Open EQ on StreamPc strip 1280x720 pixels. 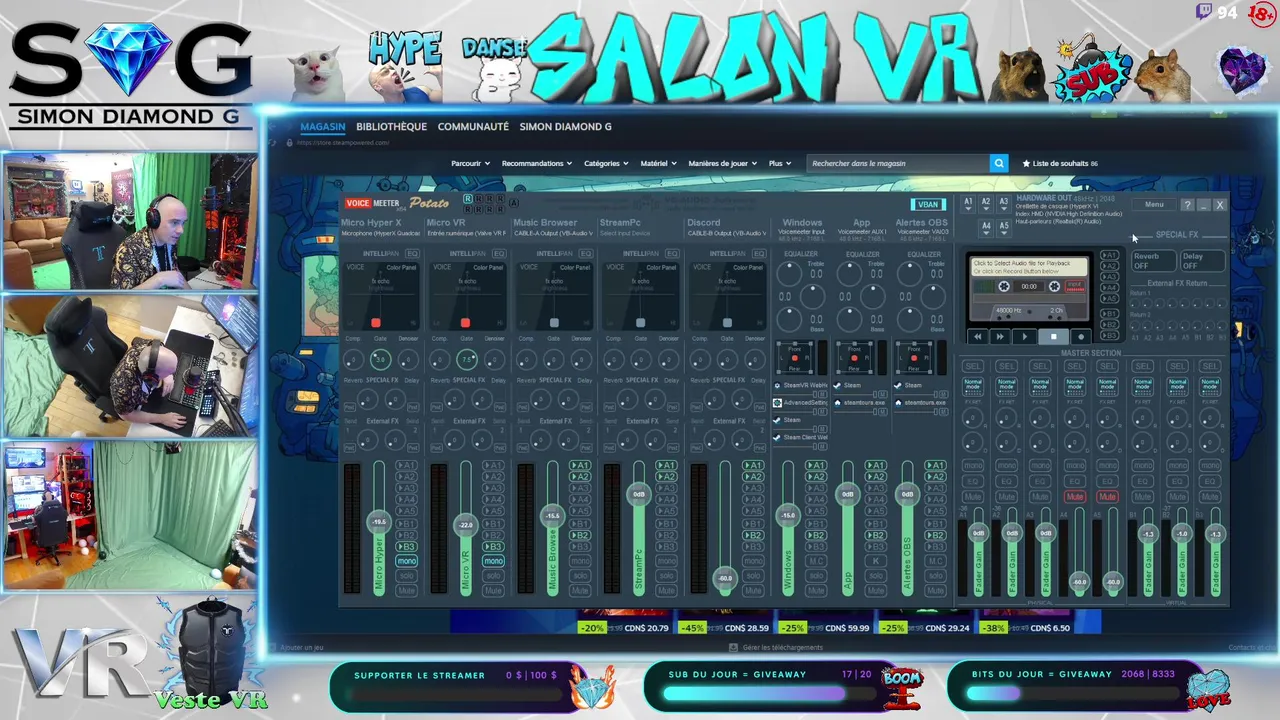(x=671, y=254)
